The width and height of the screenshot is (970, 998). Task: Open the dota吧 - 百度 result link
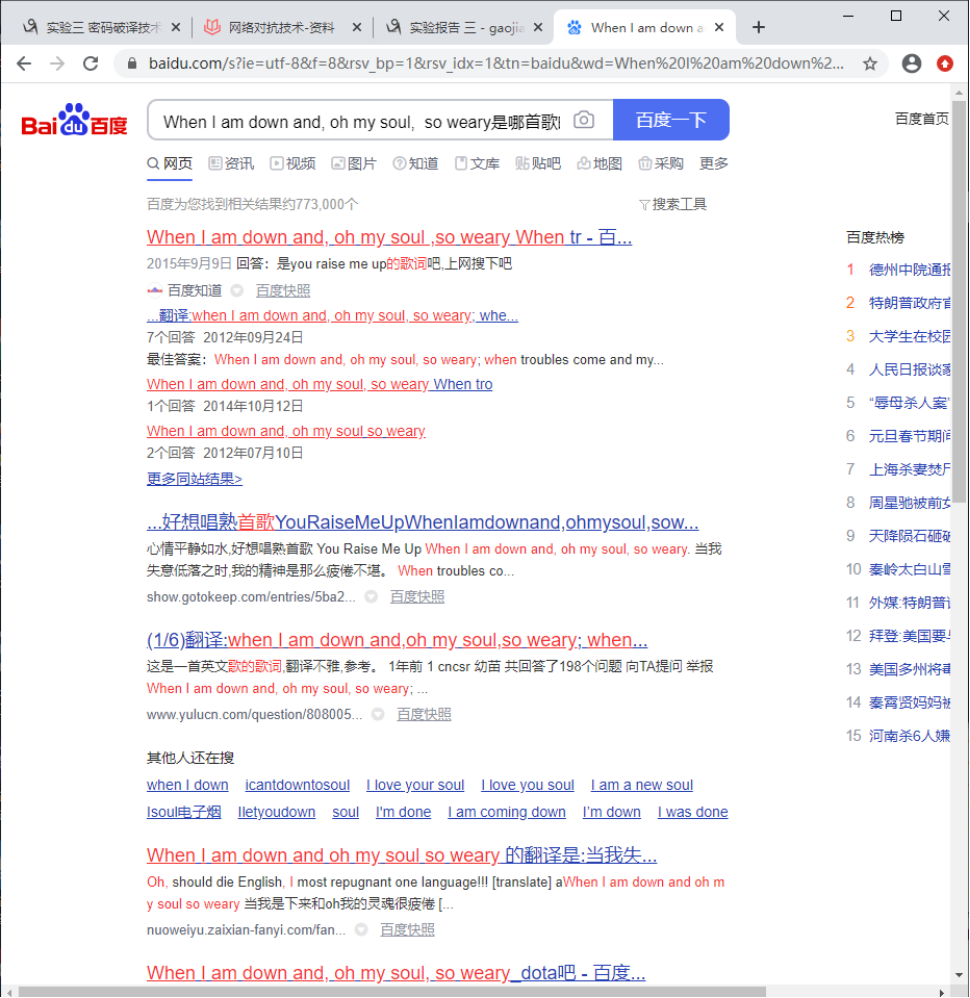[396, 973]
